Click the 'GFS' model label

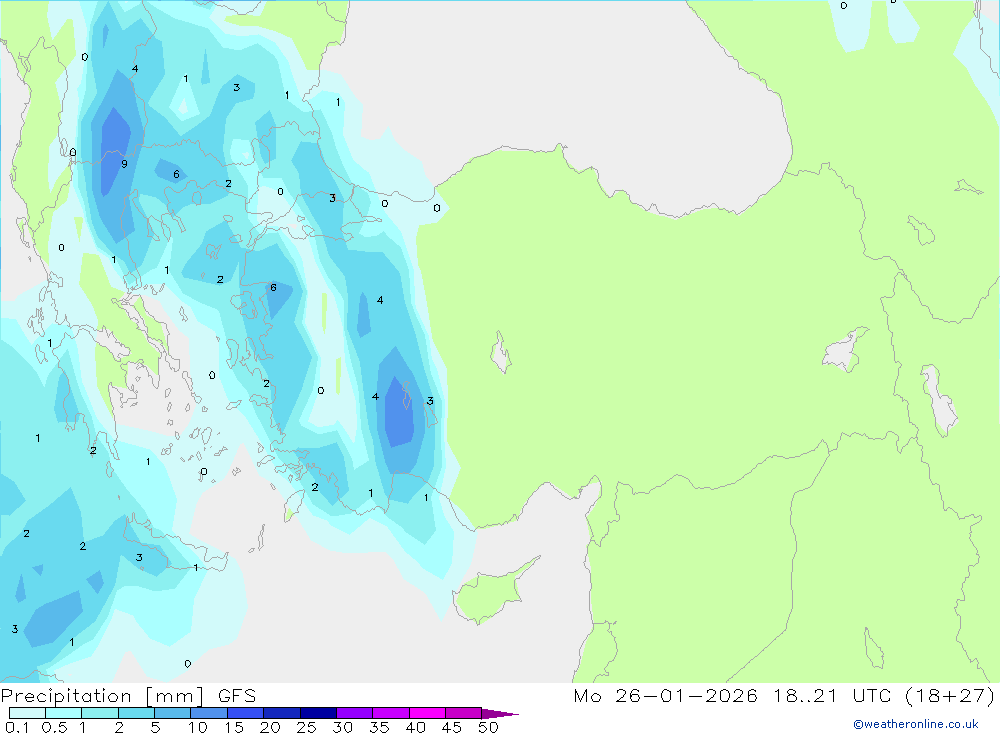coord(237,696)
